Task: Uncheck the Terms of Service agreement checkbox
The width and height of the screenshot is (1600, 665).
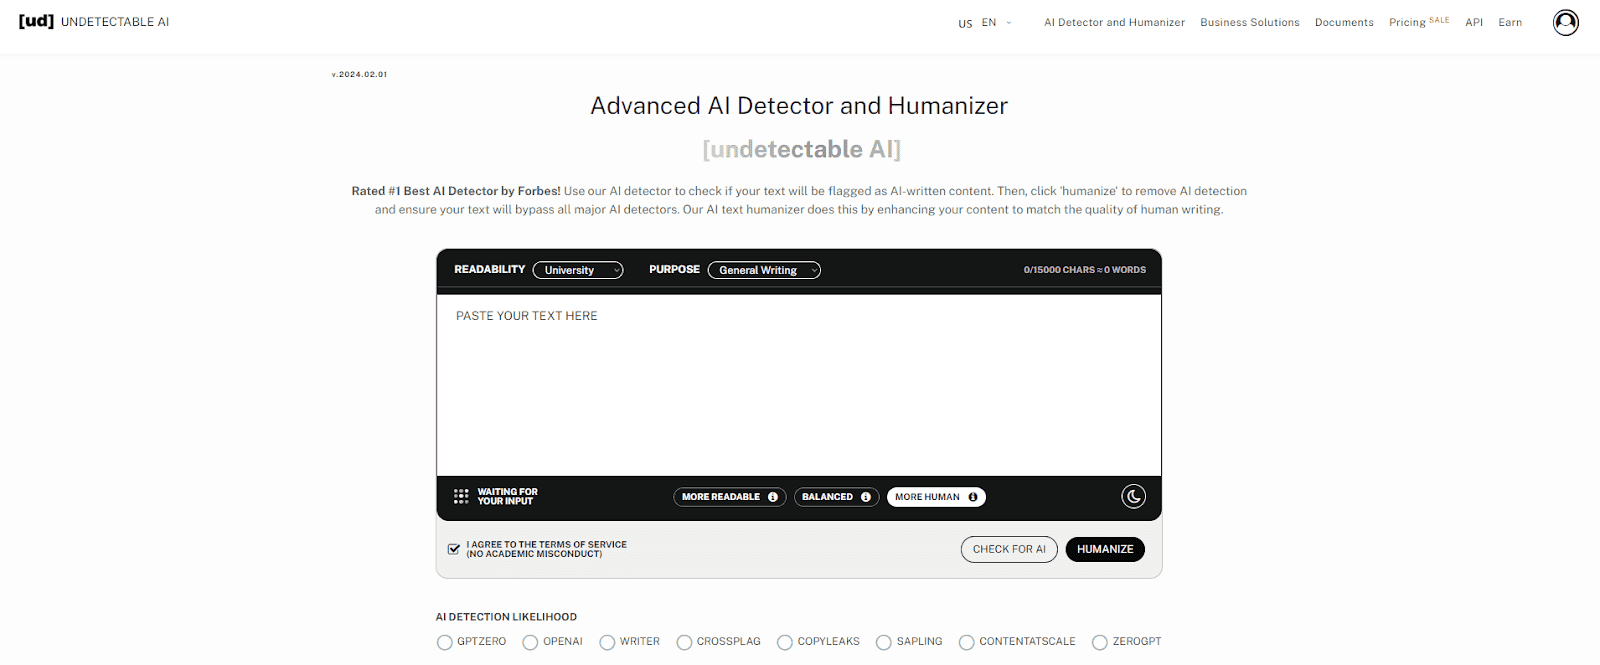Action: tap(454, 549)
